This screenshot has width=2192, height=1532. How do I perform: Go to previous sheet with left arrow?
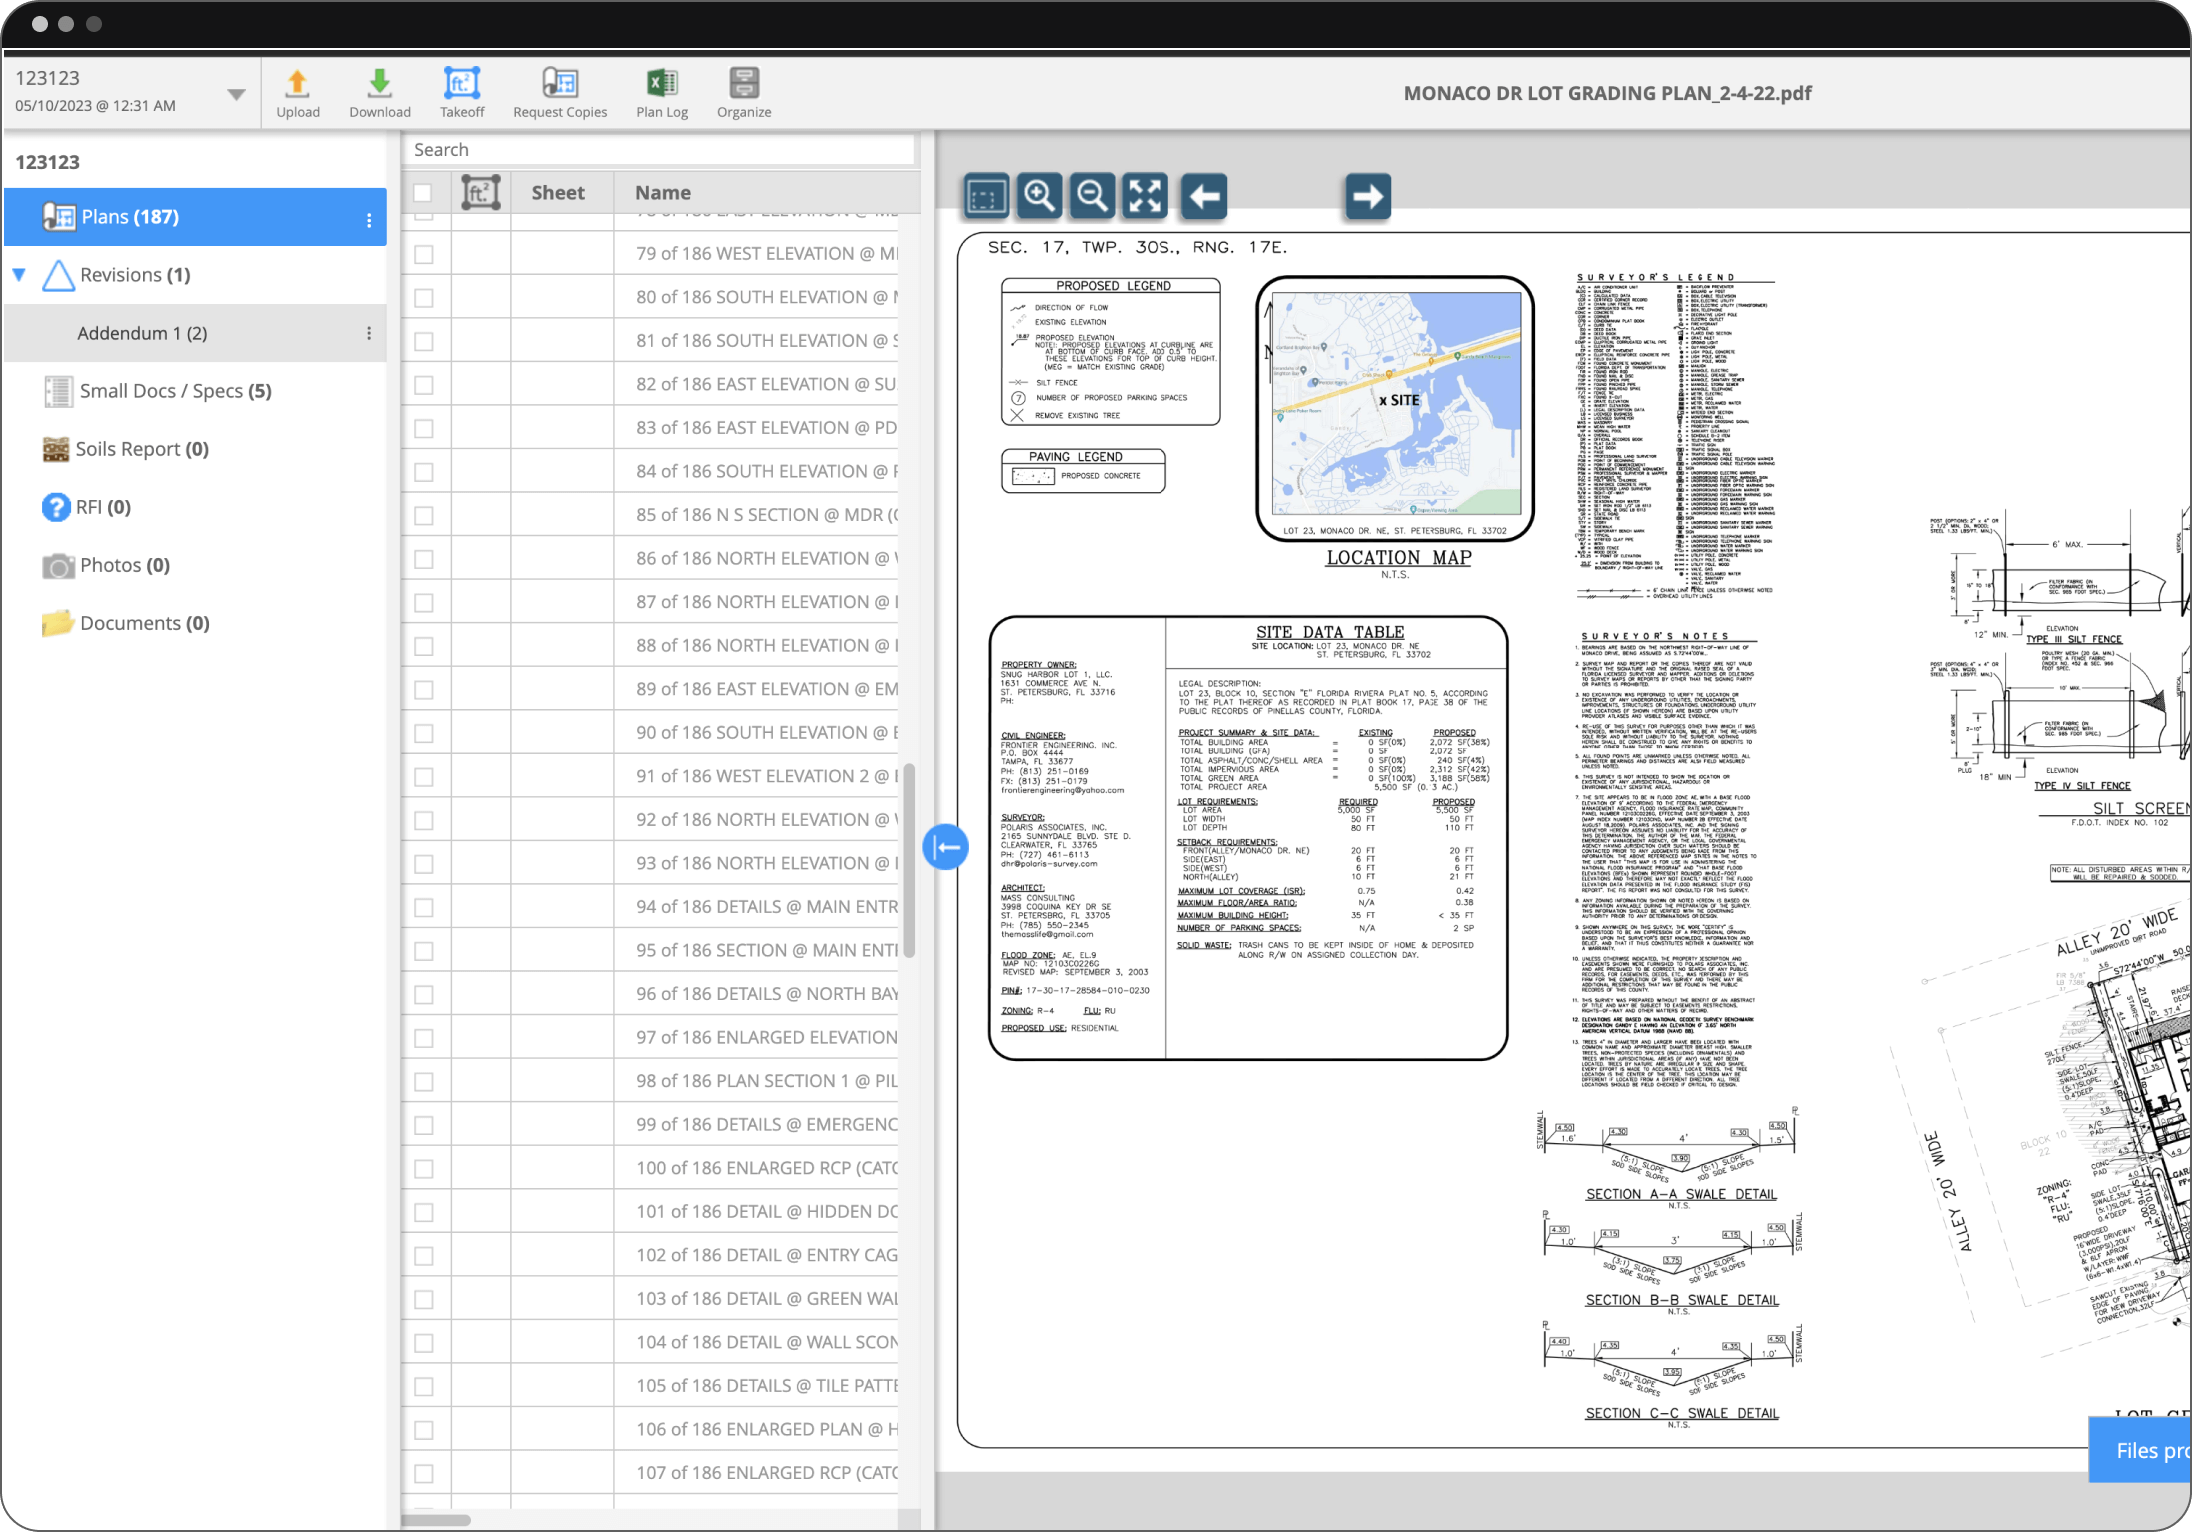(1204, 196)
